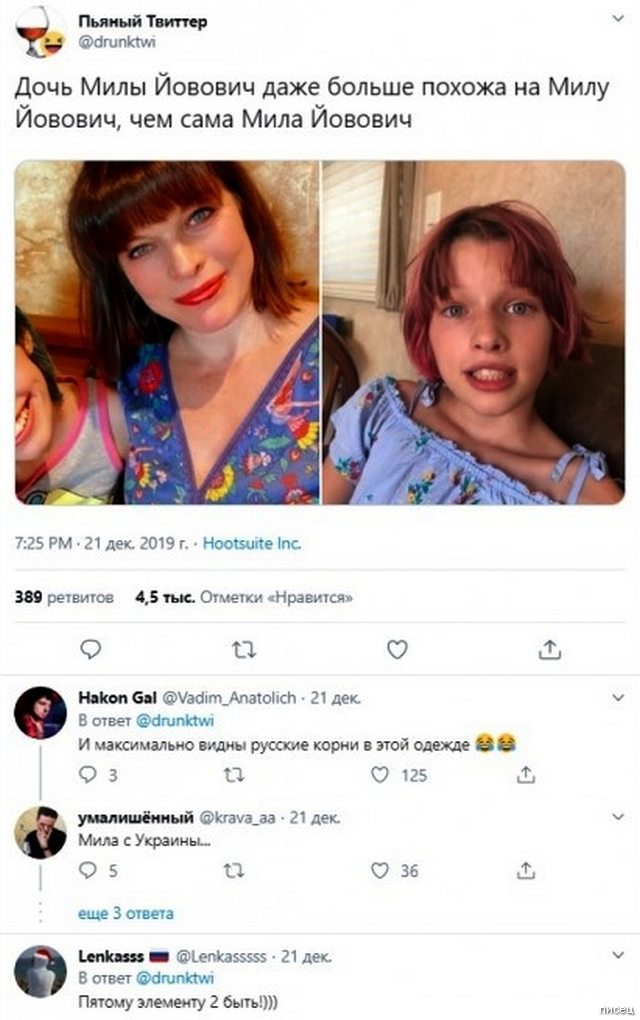Like Hakon Gal's reply with 125 likes
The width and height of the screenshot is (640, 1020).
click(381, 774)
